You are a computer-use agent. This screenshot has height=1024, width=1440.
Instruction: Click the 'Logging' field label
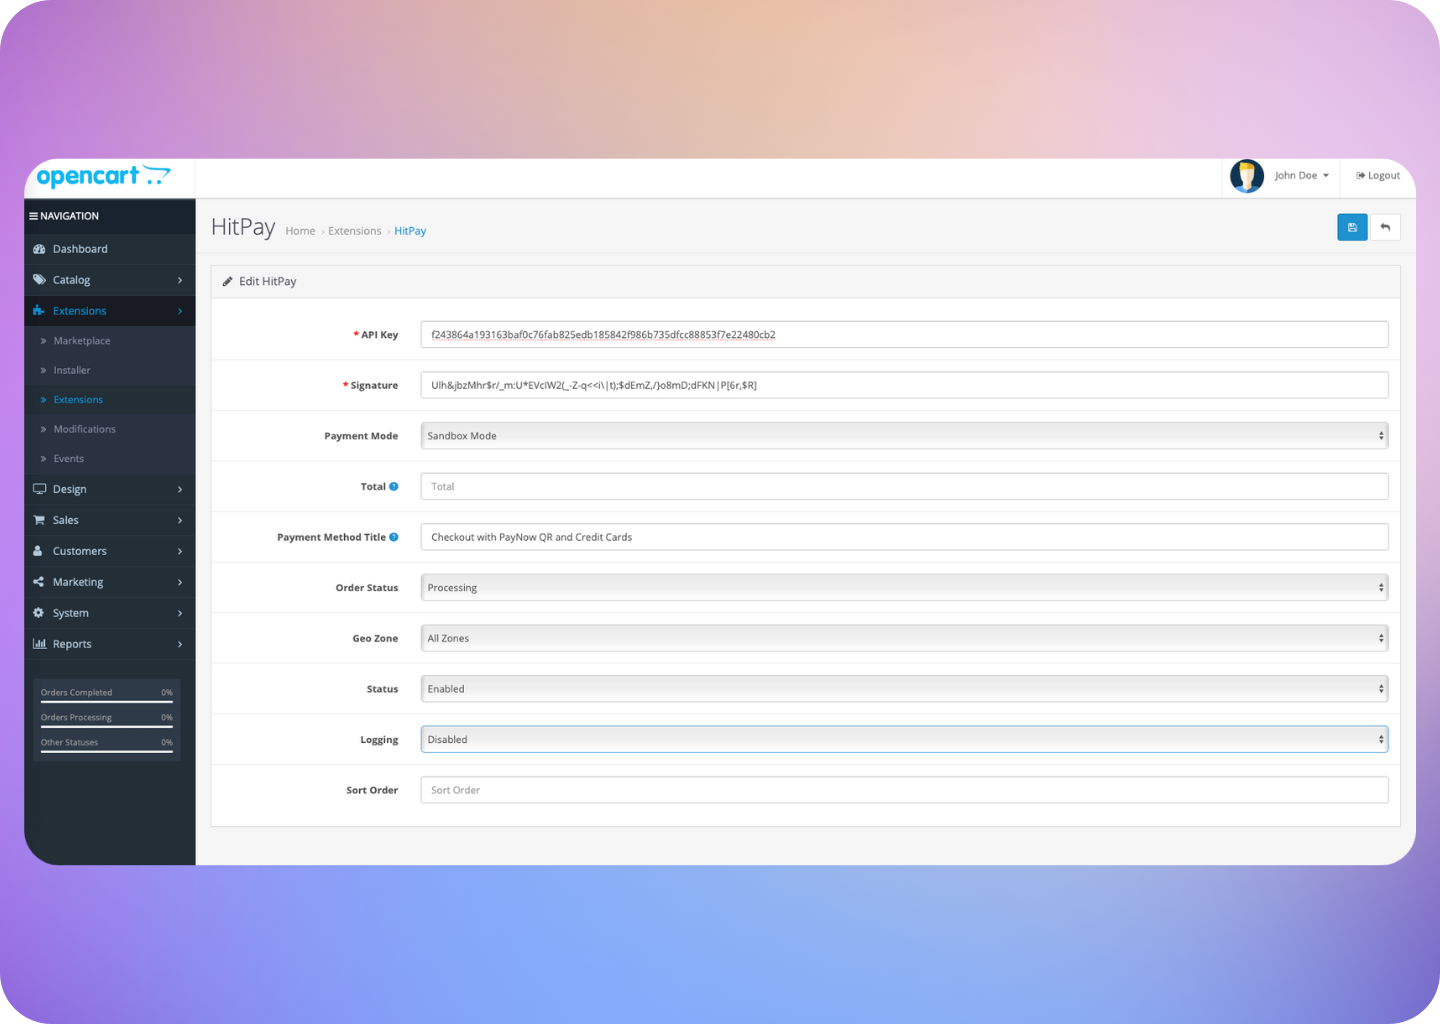(x=379, y=740)
